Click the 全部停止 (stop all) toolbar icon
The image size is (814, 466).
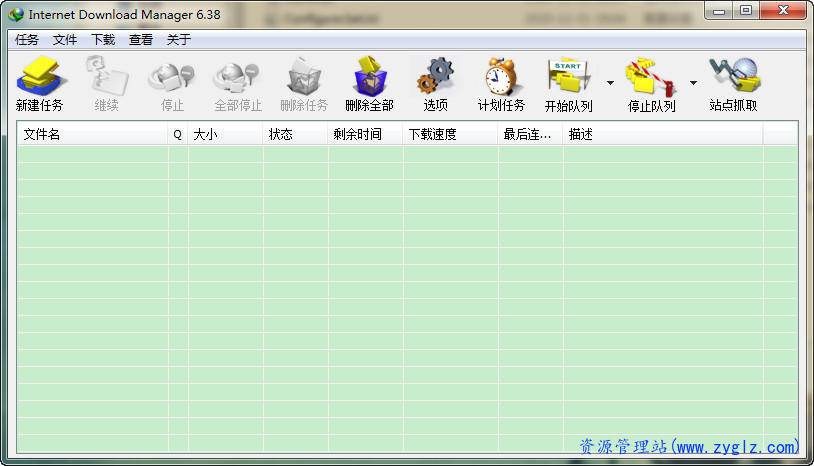[238, 84]
